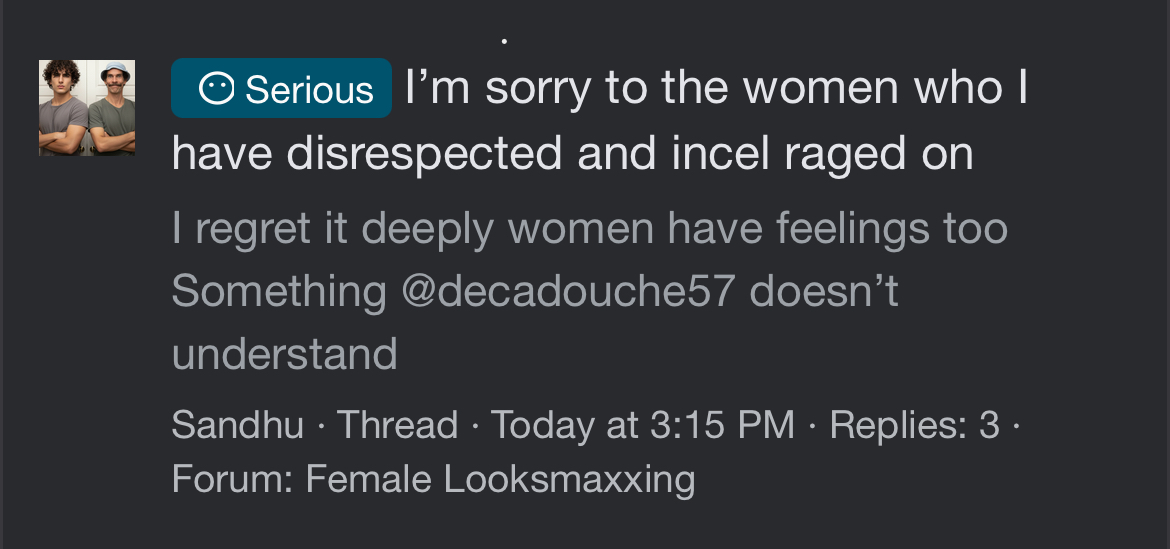Click the word "Something" in the snippet
The width and height of the screenshot is (1170, 549).
pyautogui.click(x=278, y=291)
